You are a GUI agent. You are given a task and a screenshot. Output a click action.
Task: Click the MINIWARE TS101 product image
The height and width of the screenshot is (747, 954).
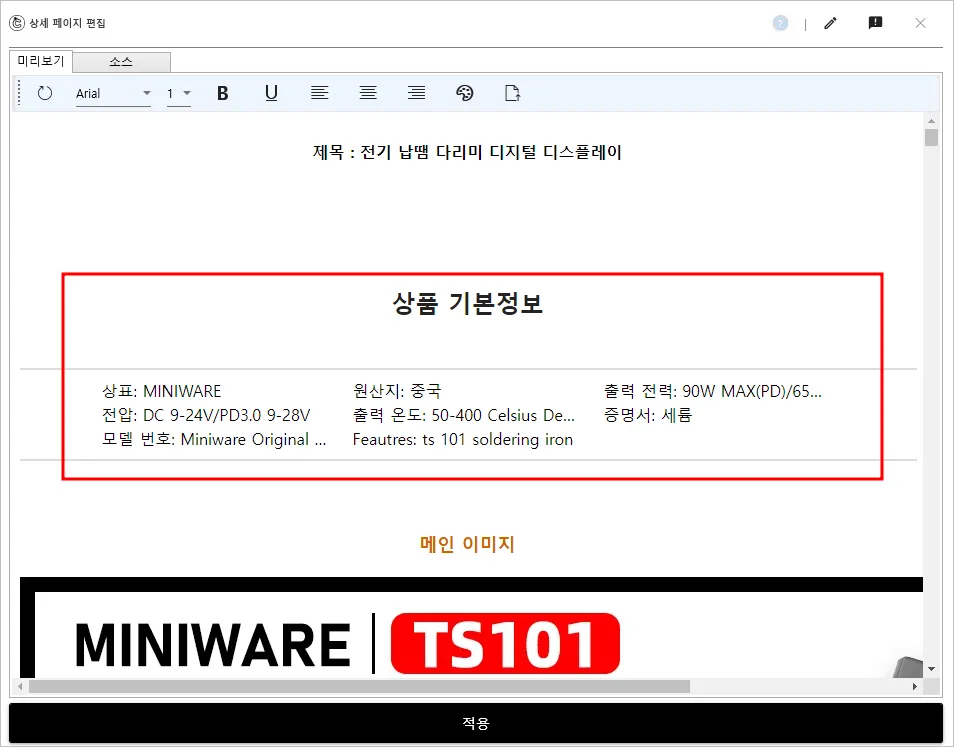[472, 627]
